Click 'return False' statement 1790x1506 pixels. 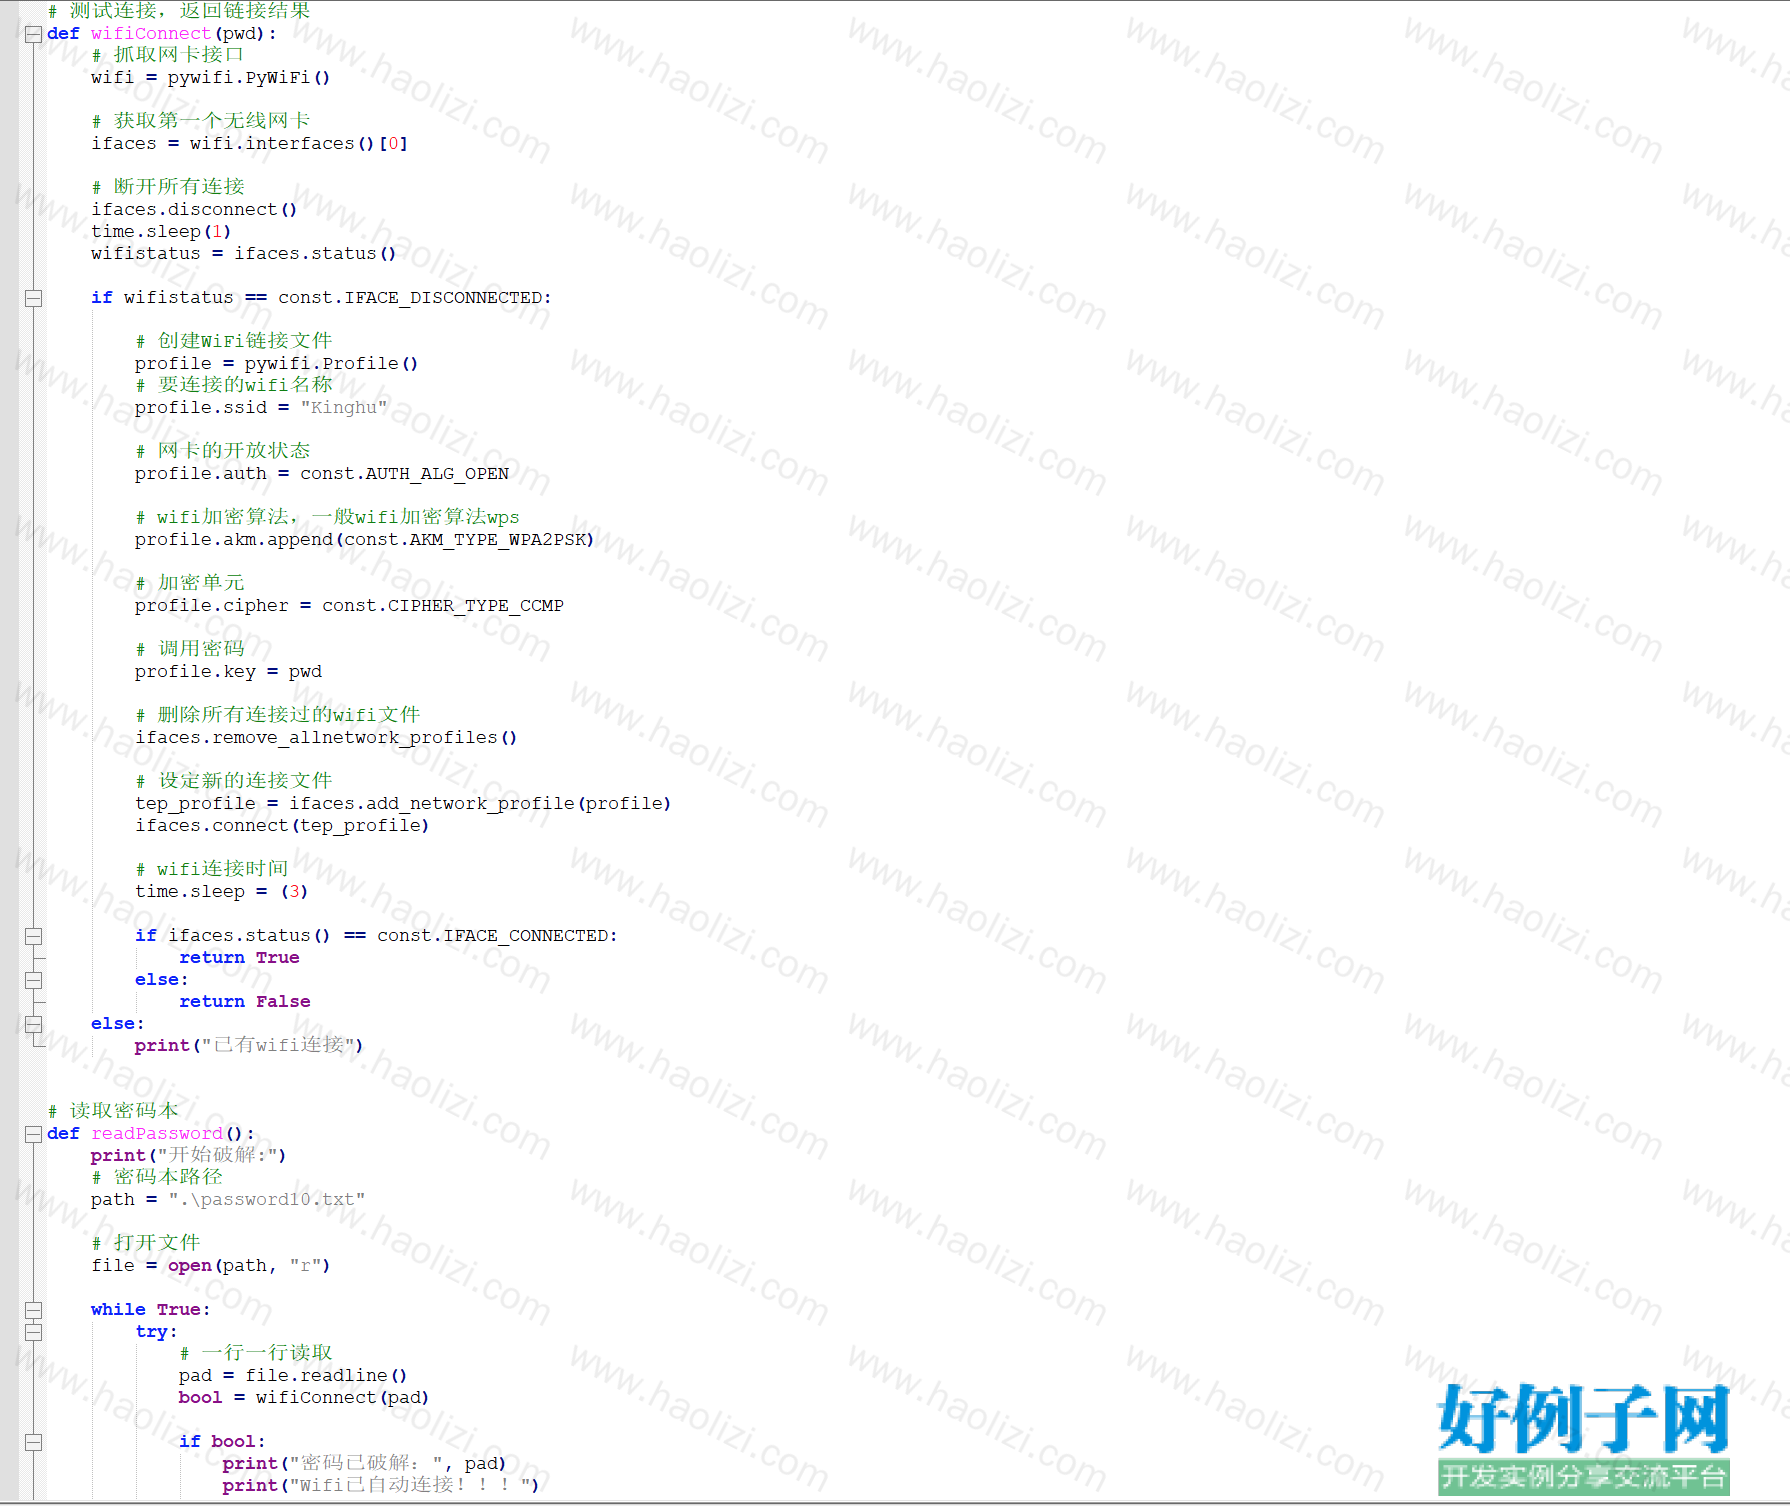point(244,1002)
